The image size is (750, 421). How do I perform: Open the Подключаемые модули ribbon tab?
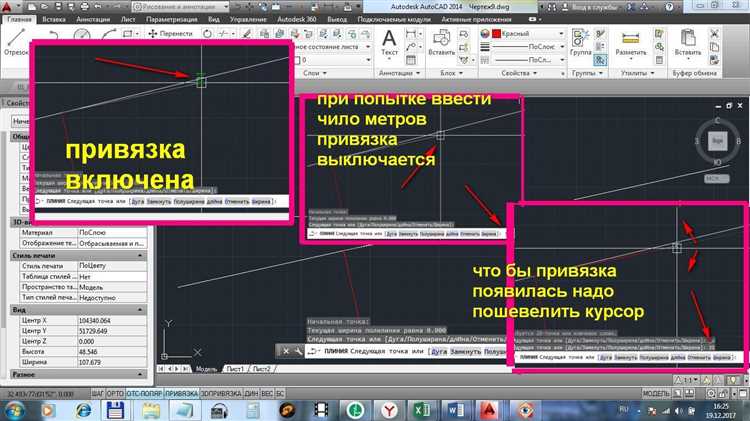click(x=394, y=19)
